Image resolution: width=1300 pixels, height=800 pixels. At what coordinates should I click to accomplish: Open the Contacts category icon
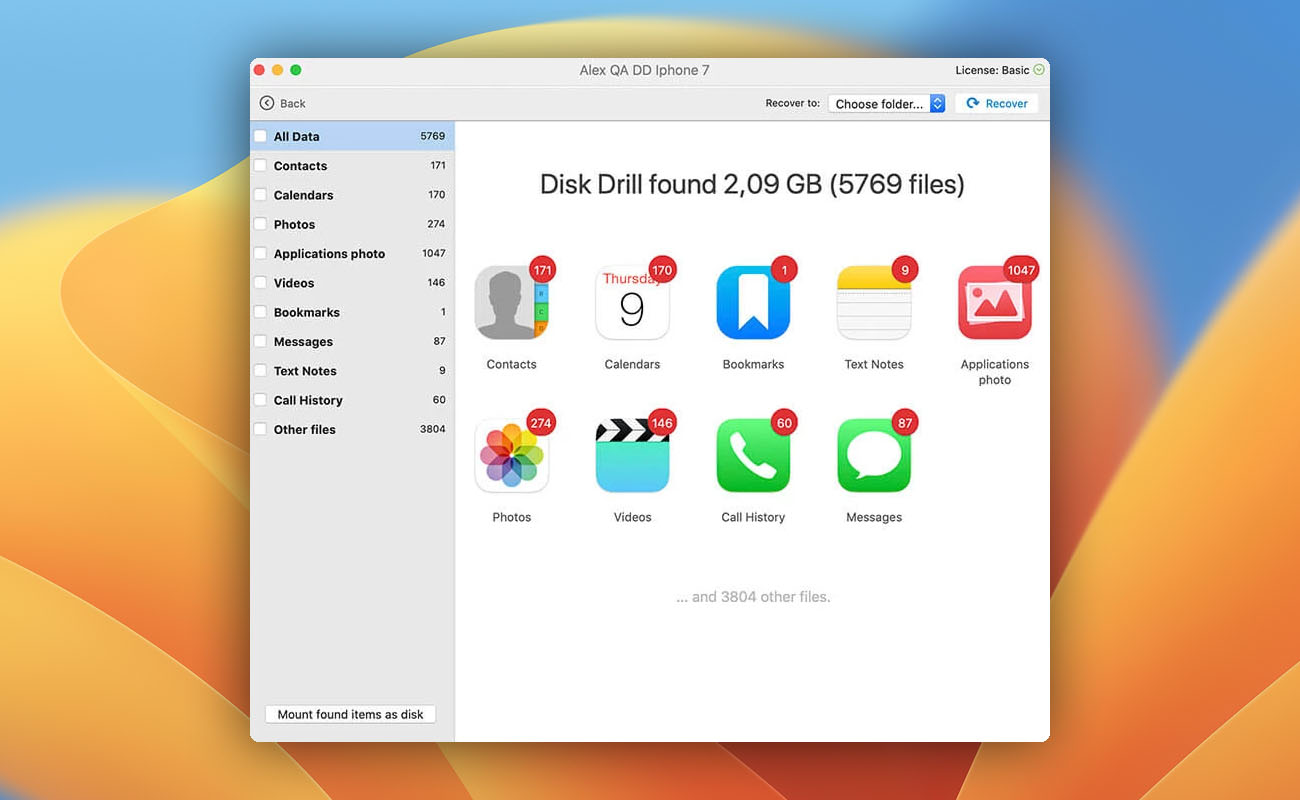pos(512,303)
